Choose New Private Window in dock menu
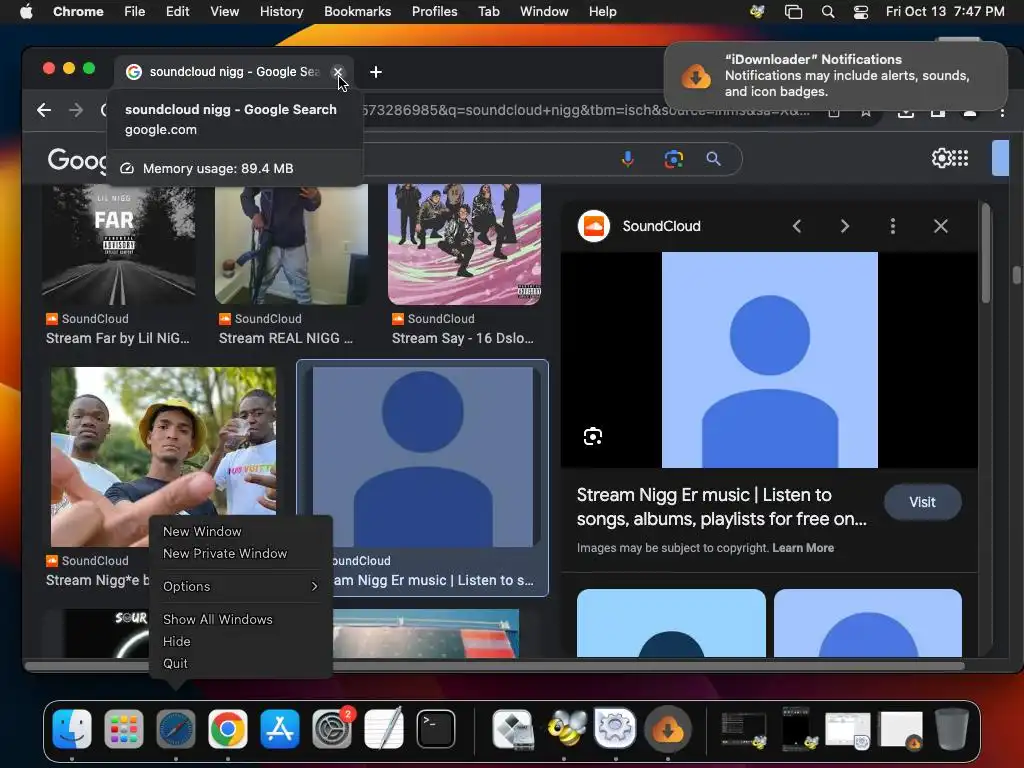1024x768 pixels. pyautogui.click(x=225, y=554)
